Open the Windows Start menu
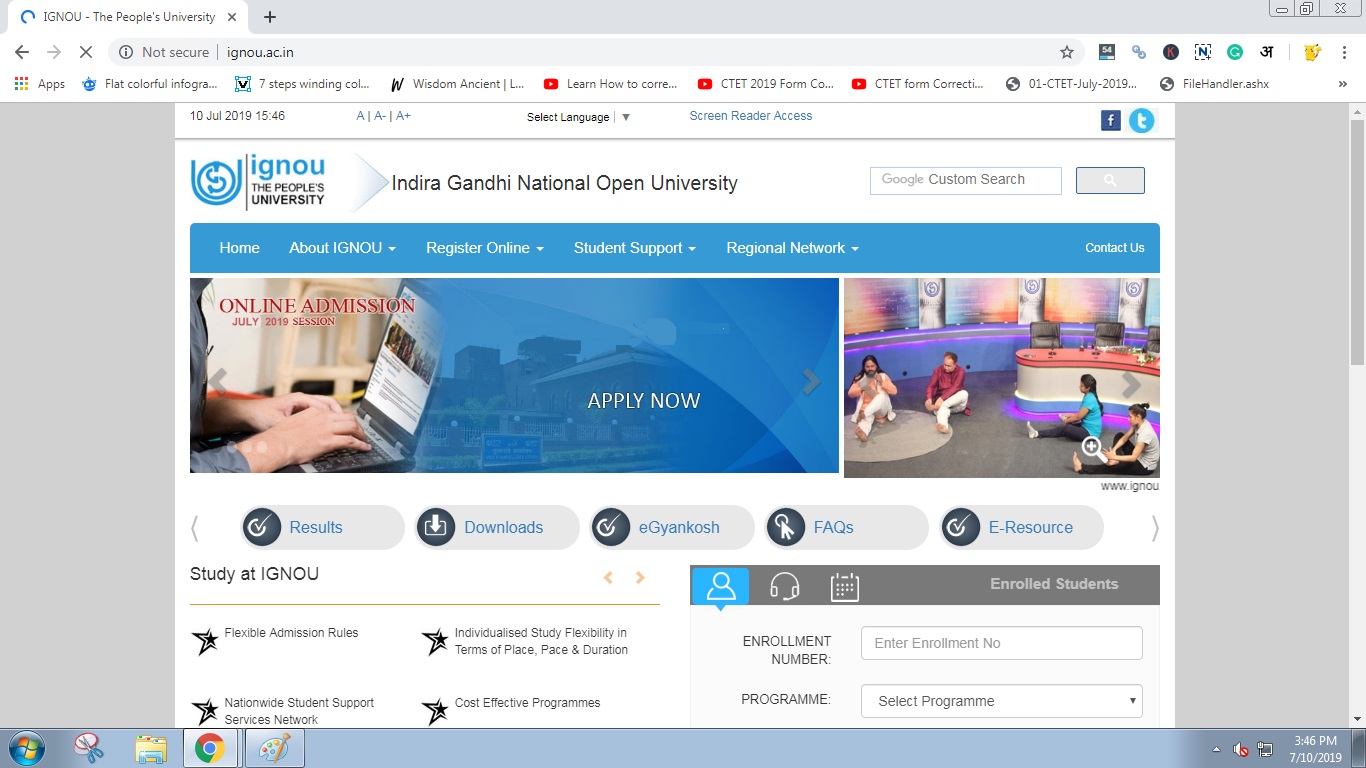The image size is (1366, 768). [27, 748]
